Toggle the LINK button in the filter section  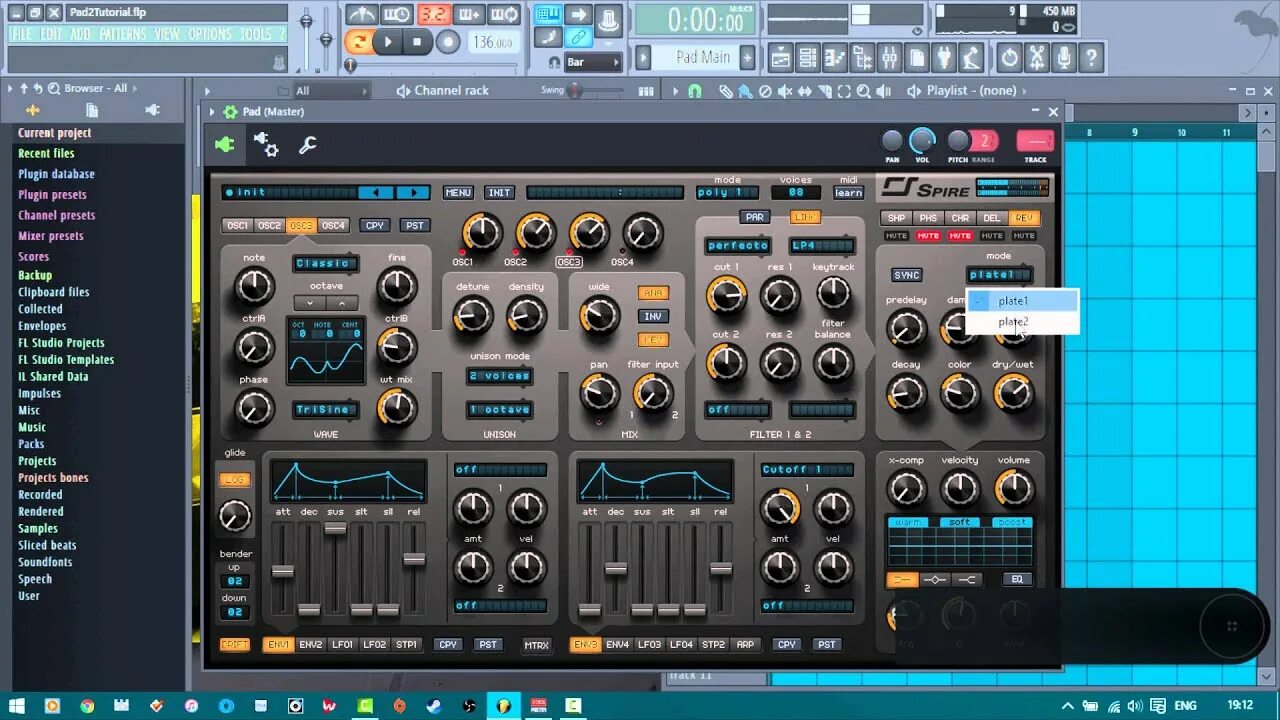click(x=805, y=217)
